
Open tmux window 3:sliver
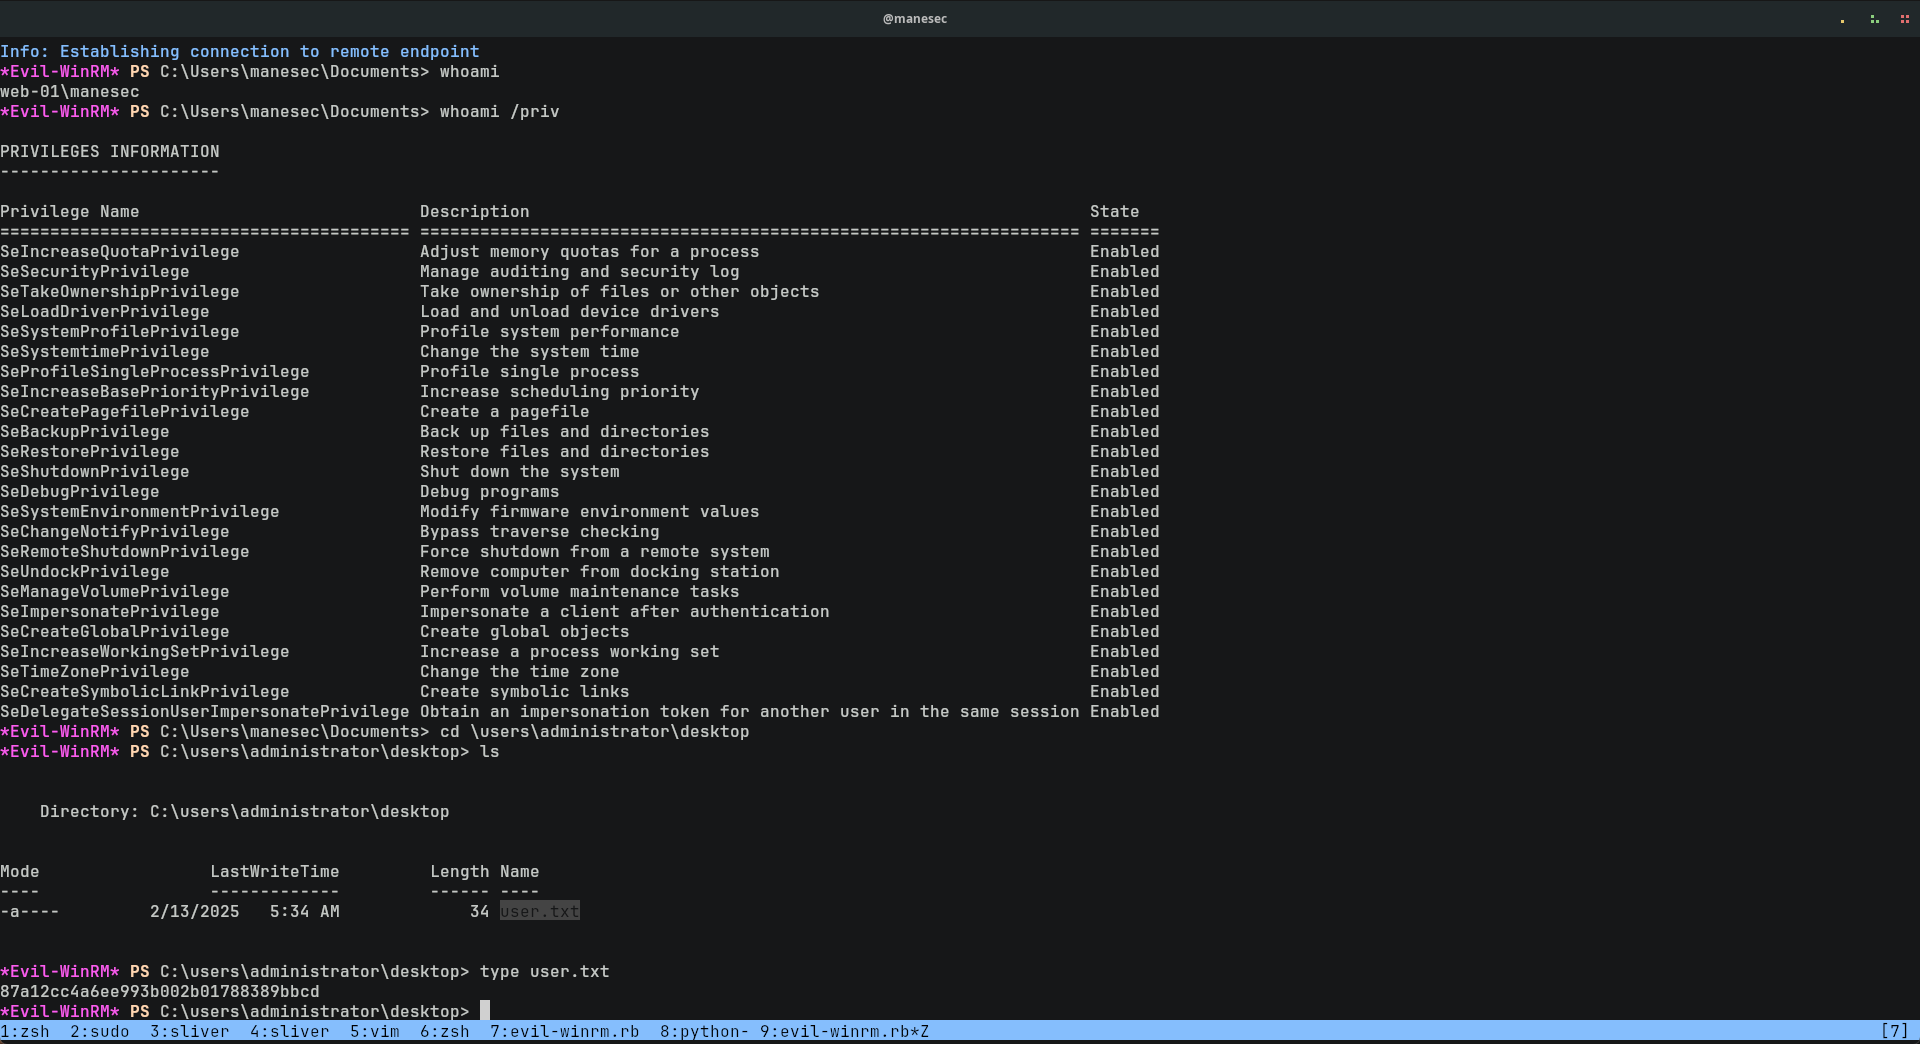(189, 1031)
